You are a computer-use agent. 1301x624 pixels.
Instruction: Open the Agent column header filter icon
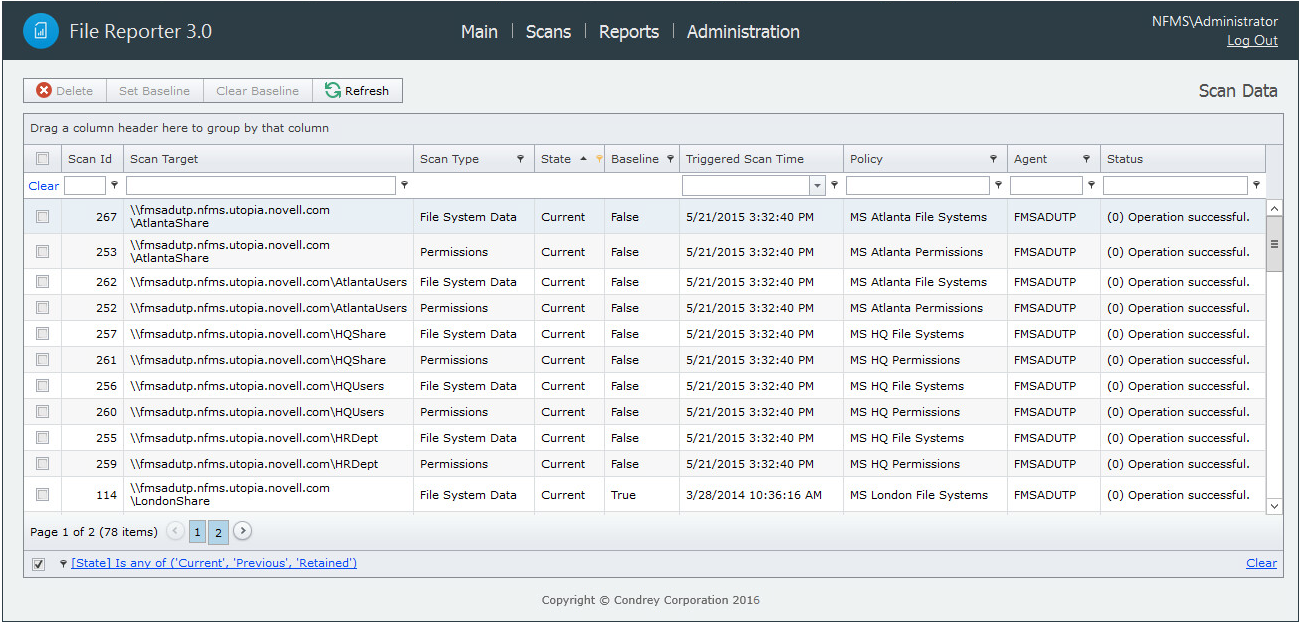click(x=1086, y=159)
